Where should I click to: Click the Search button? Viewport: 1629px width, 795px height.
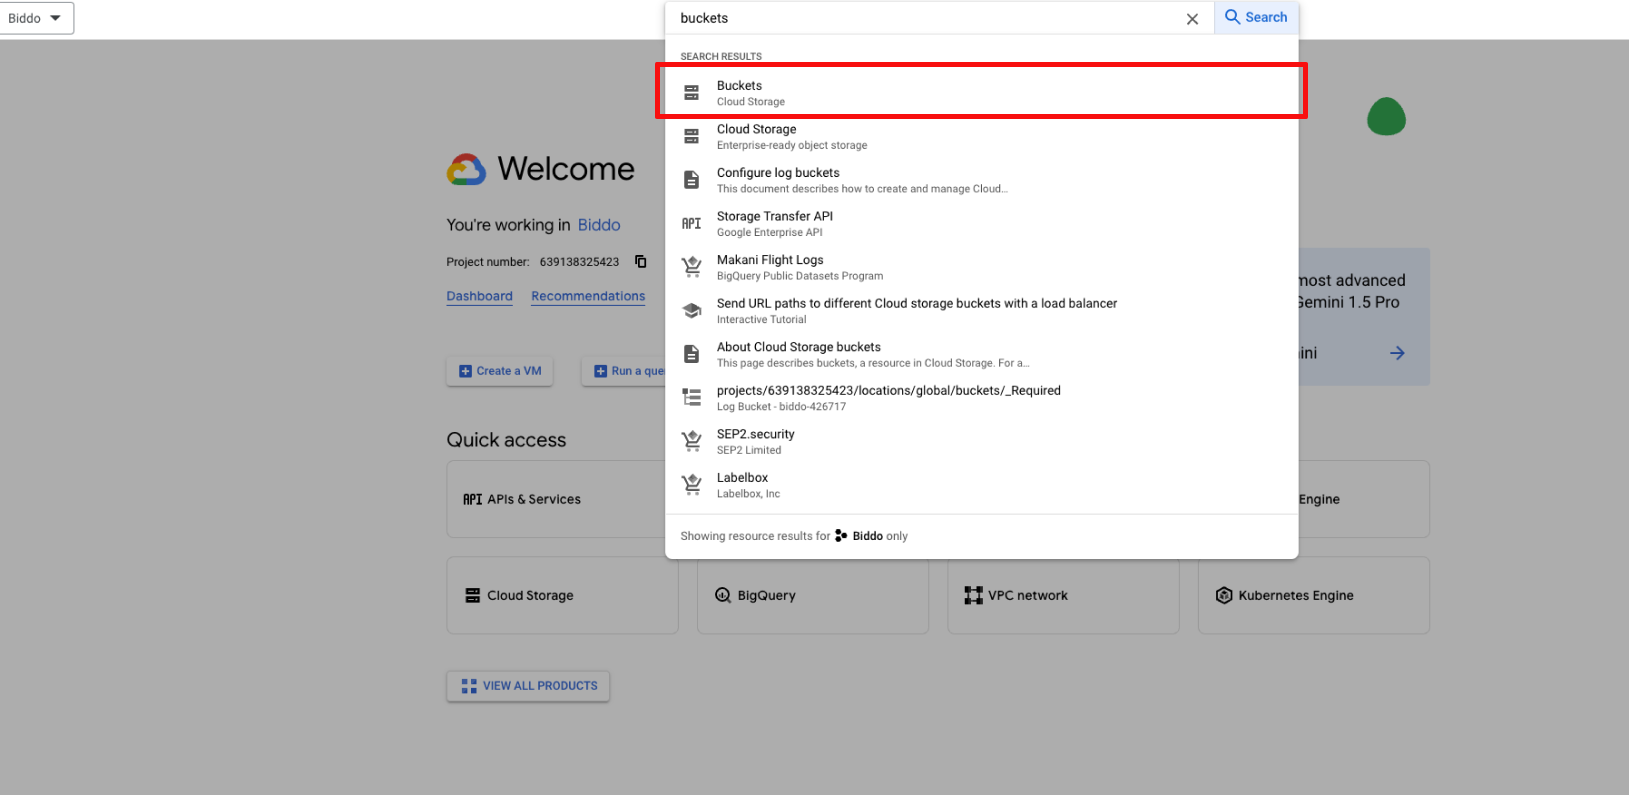pyautogui.click(x=1256, y=17)
